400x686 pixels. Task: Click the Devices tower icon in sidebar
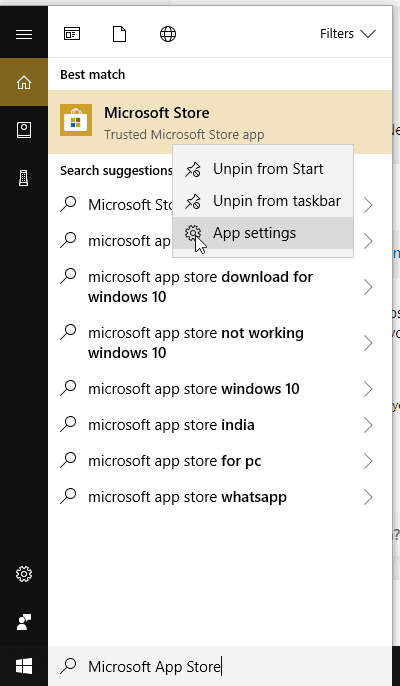[24, 178]
